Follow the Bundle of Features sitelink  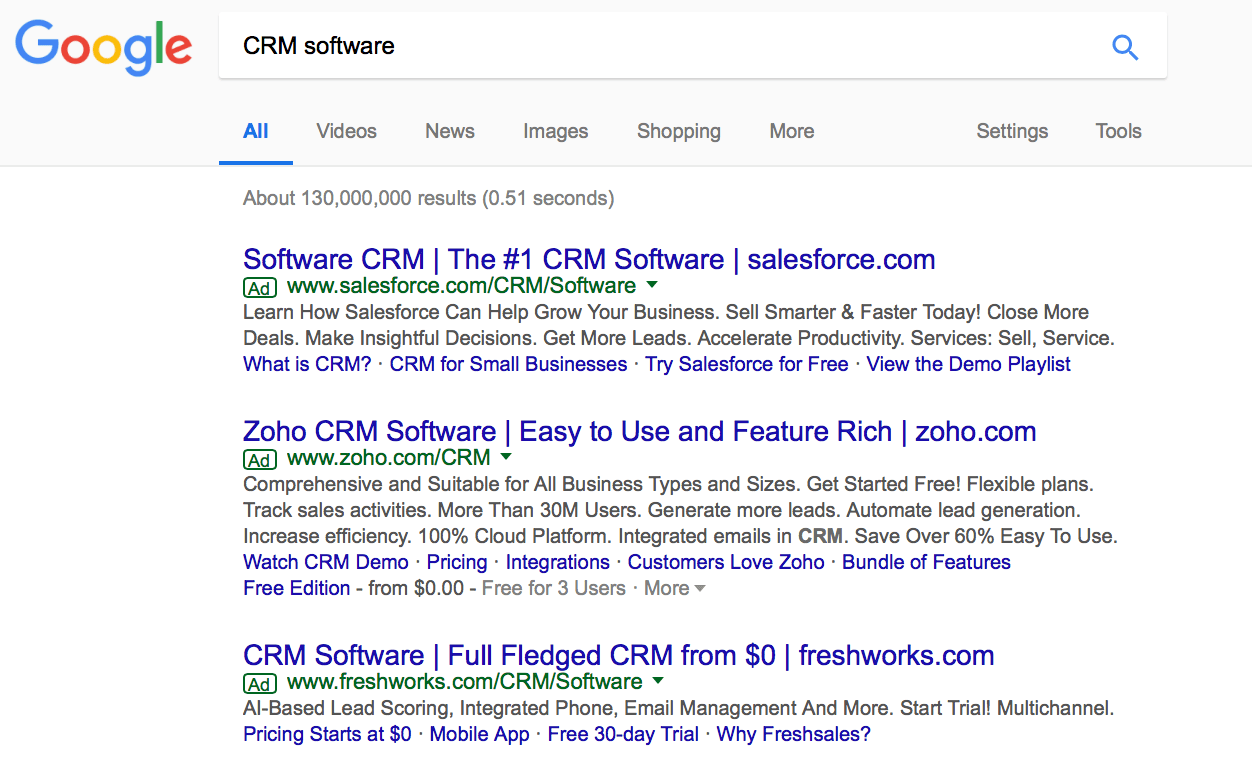click(x=926, y=562)
